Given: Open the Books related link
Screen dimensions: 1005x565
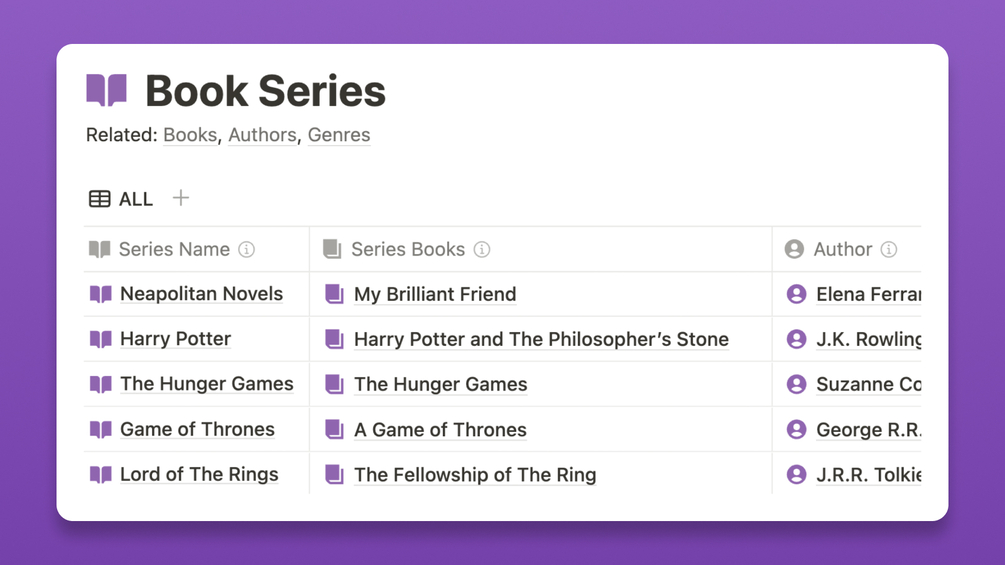Looking at the screenshot, I should tap(190, 135).
